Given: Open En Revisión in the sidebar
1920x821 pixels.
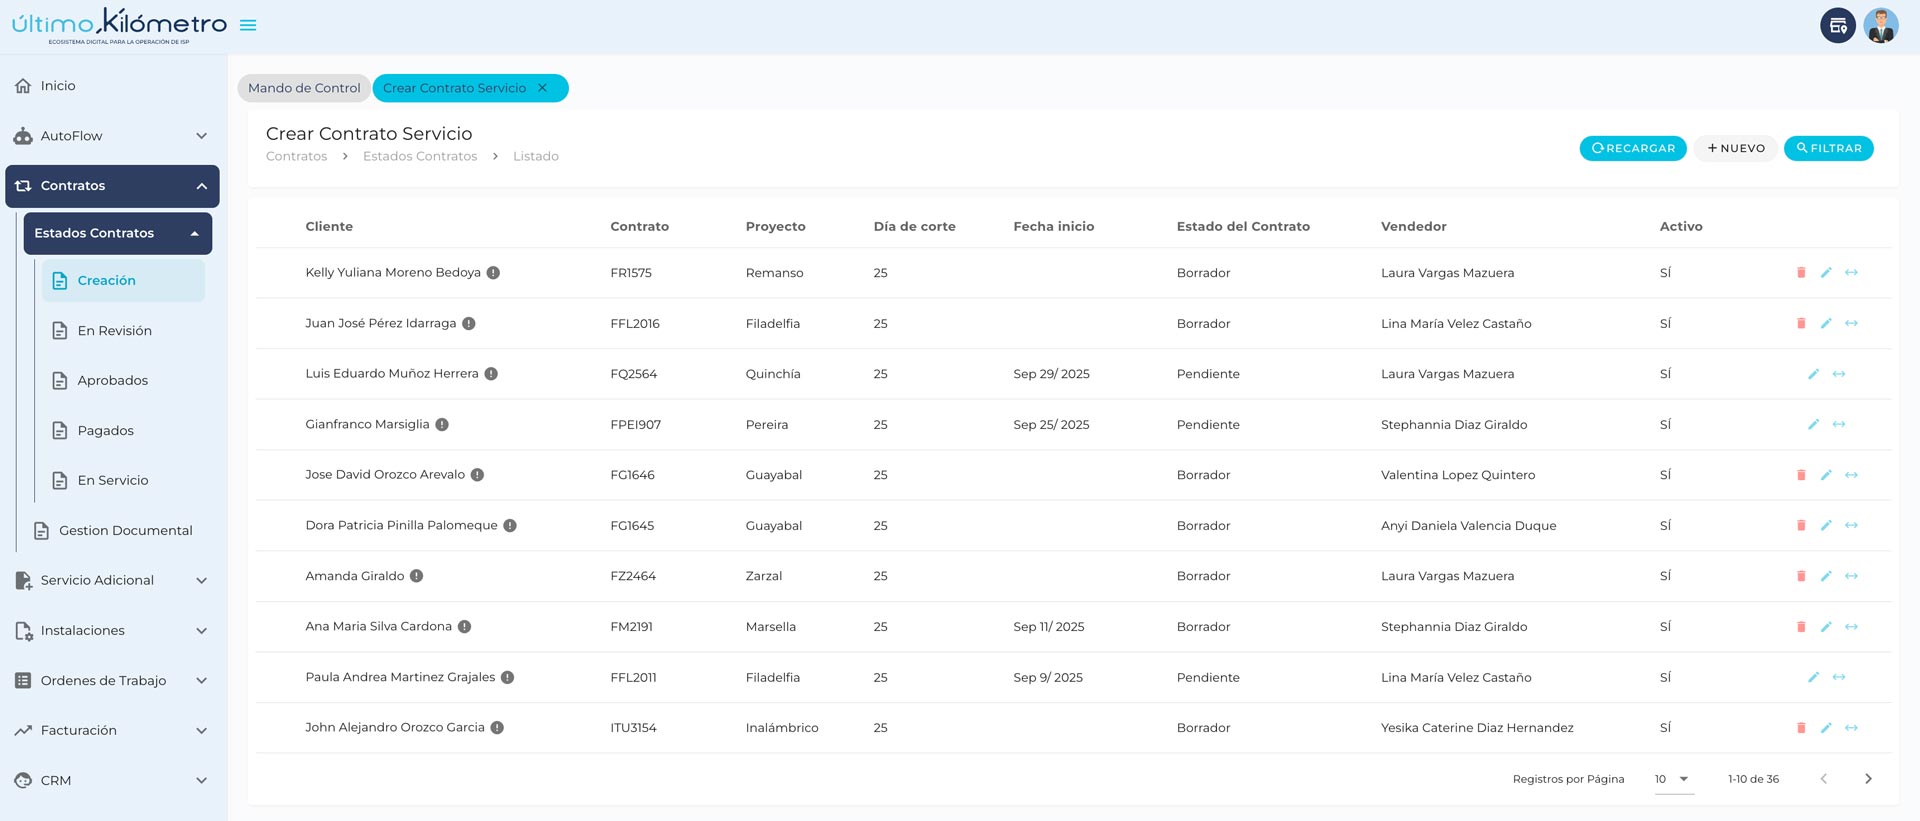Looking at the screenshot, I should pyautogui.click(x=115, y=331).
